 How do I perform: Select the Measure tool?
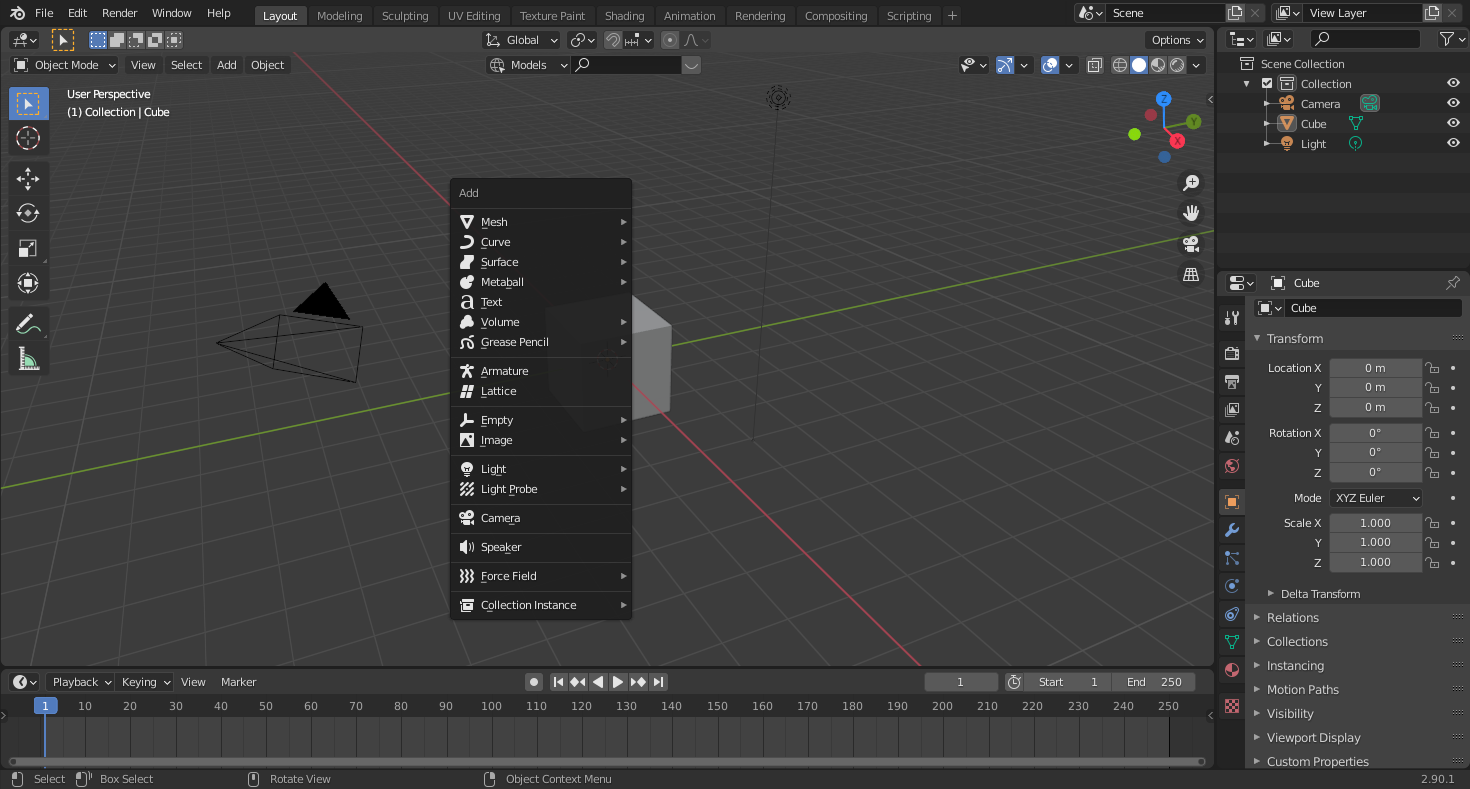click(28, 359)
